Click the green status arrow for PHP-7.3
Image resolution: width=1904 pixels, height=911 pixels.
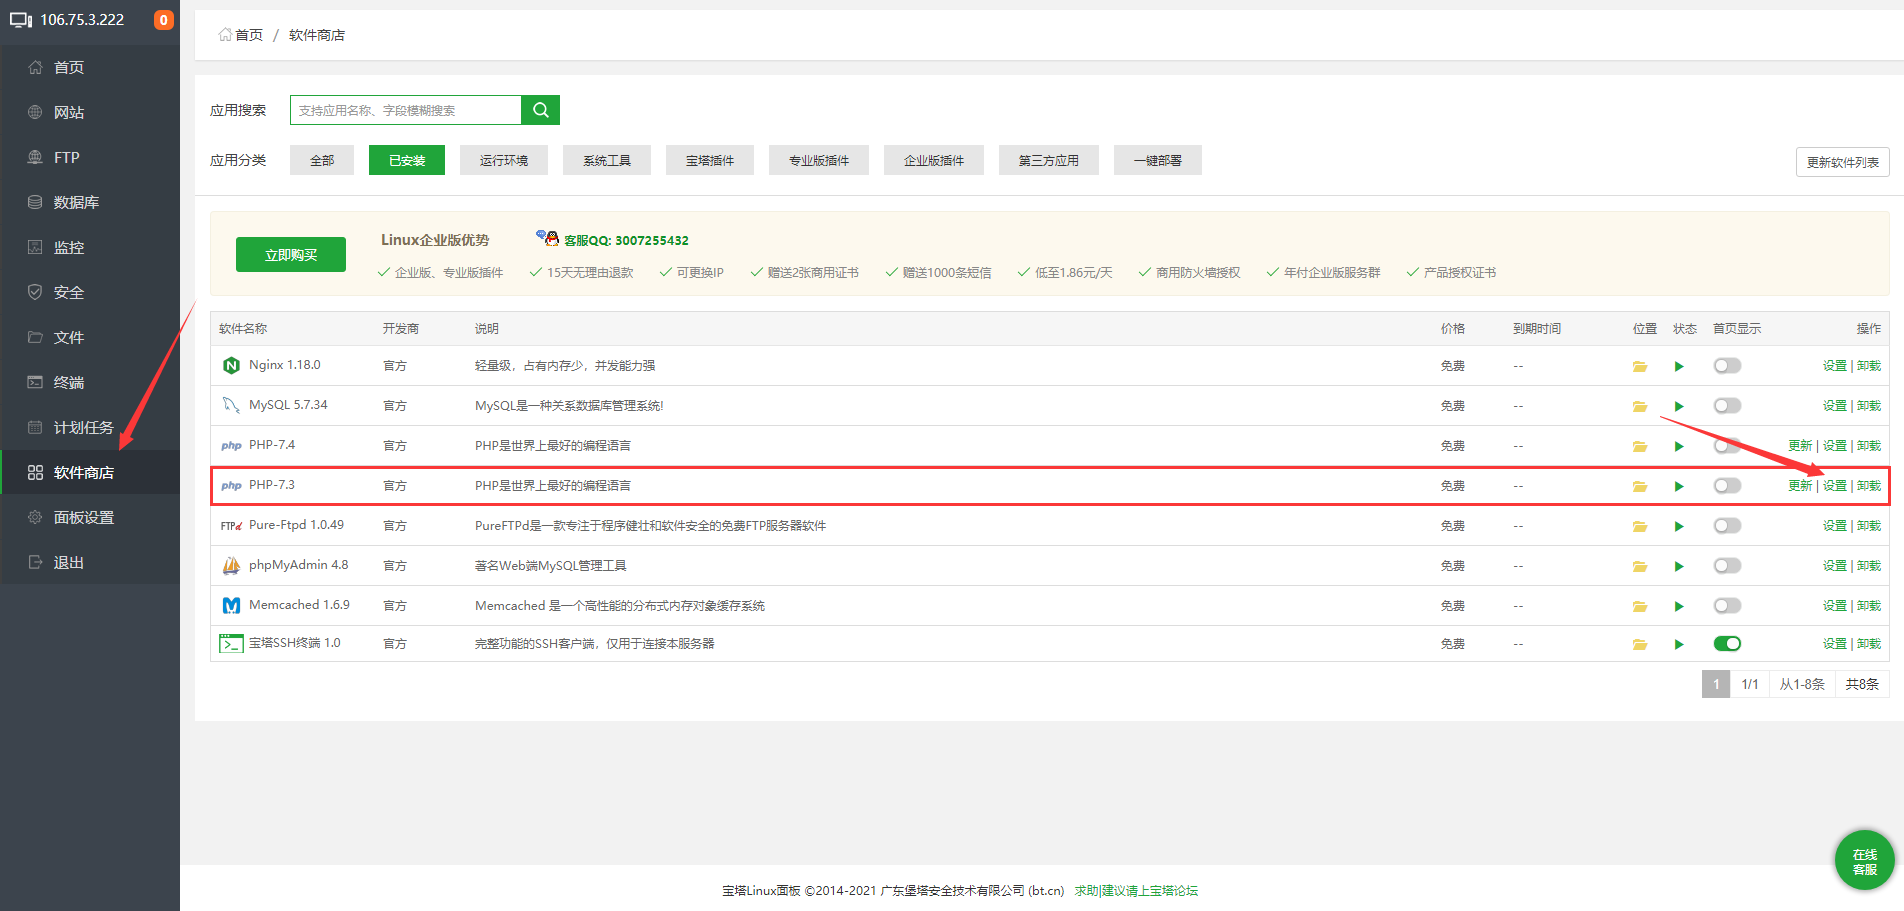[x=1679, y=486]
